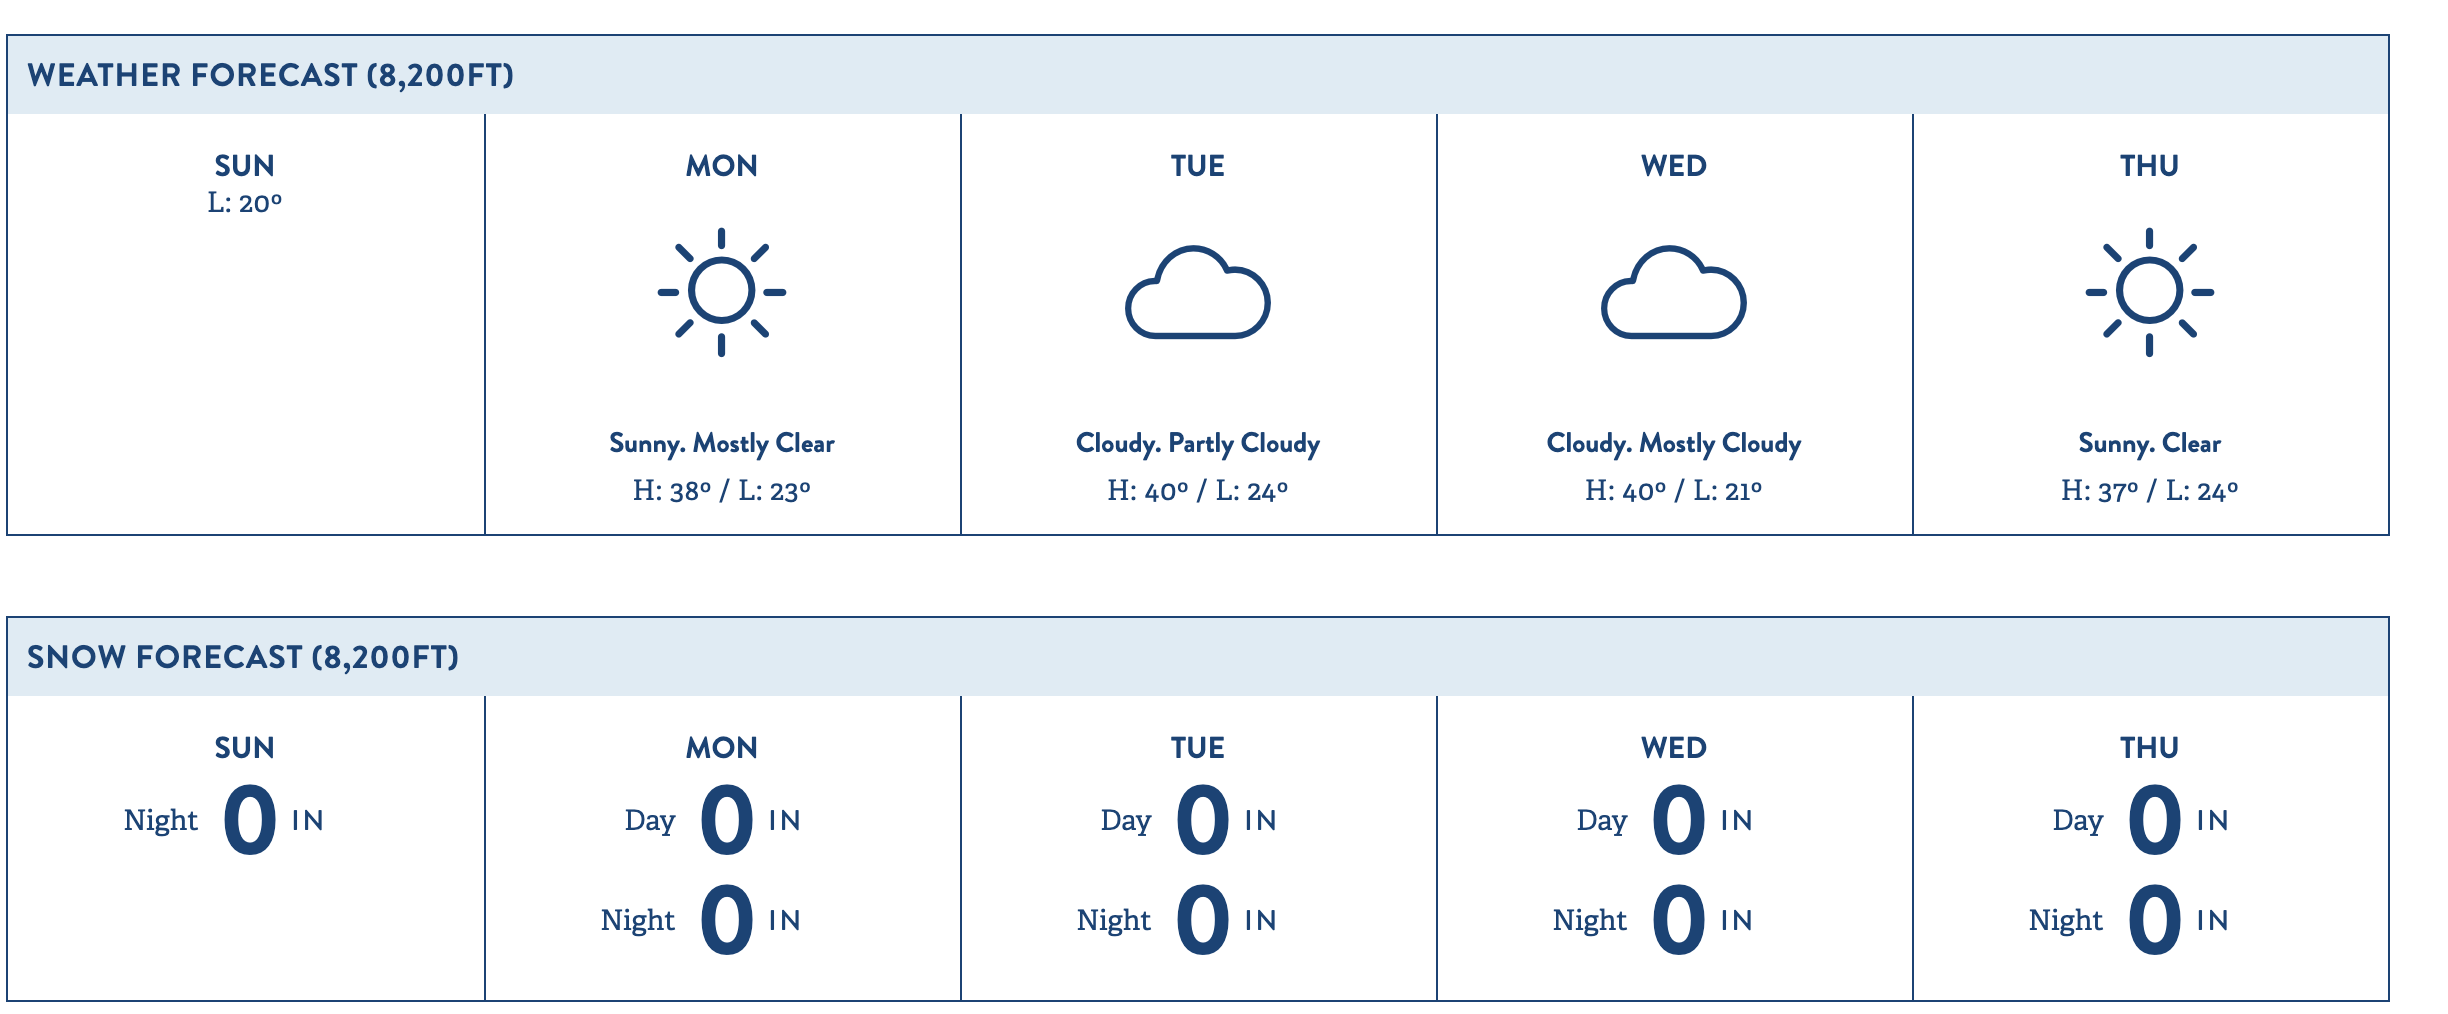Click the SUN low temperature L: 20°
Image resolution: width=2448 pixels, height=1014 pixels.
click(245, 203)
